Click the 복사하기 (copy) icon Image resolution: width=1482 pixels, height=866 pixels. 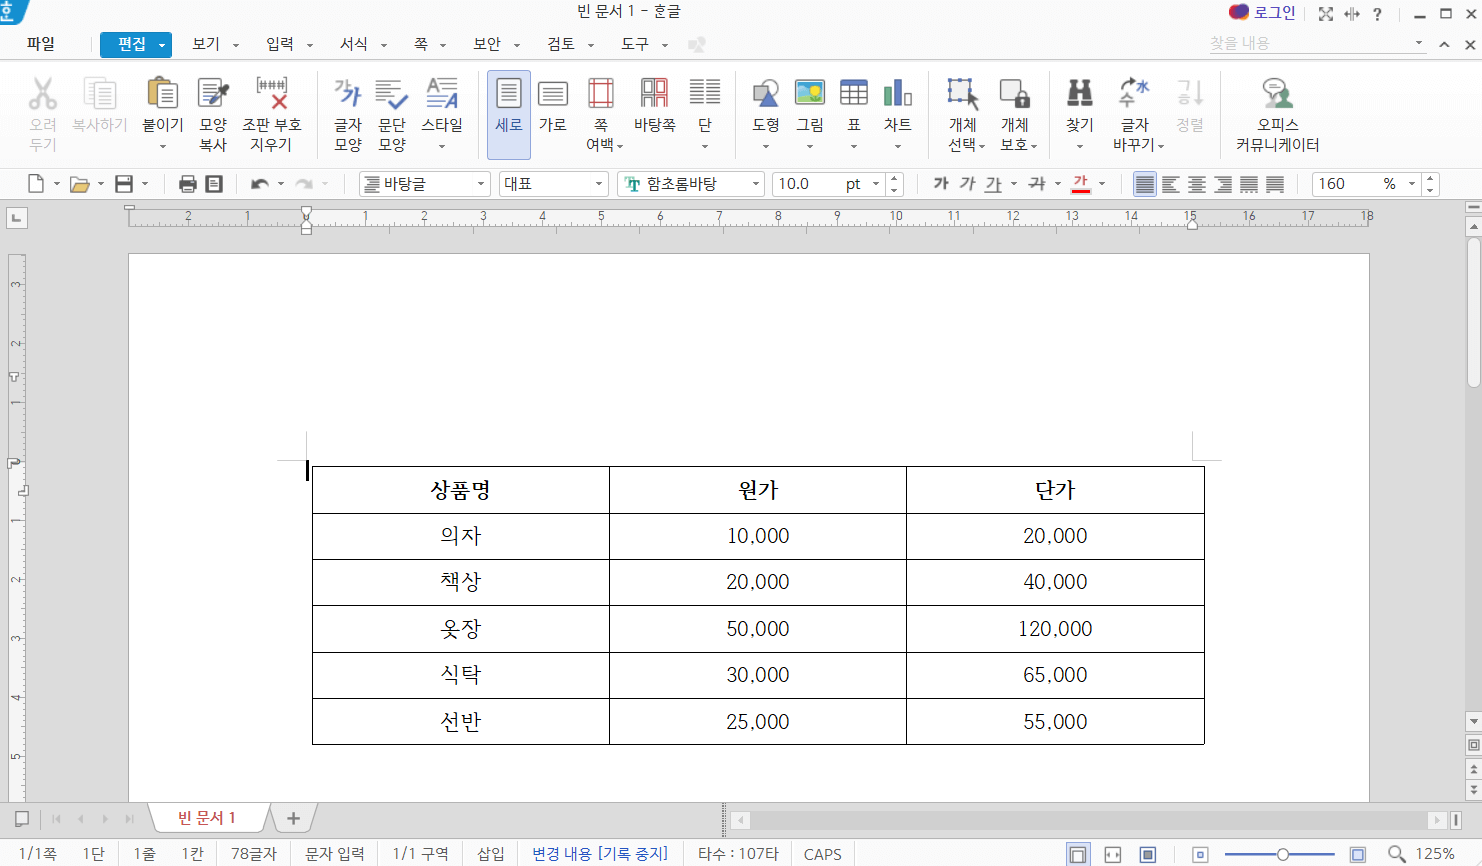[99, 94]
